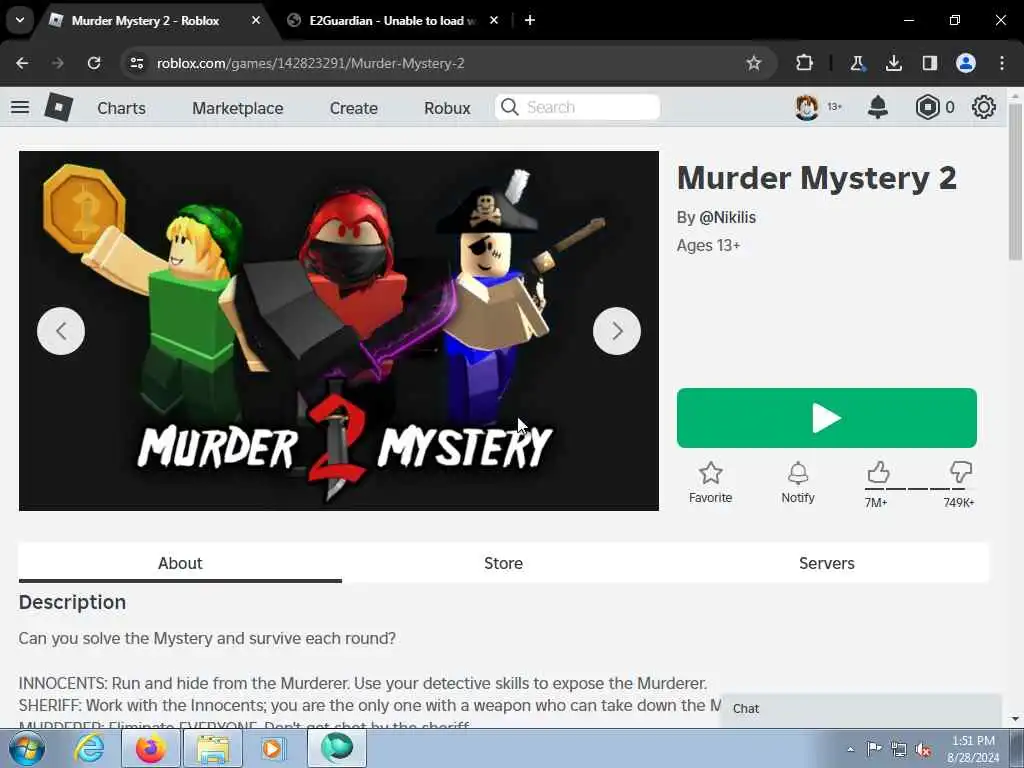Show the previous game thumbnail image
Screen dimensions: 1024x768
(x=61, y=331)
